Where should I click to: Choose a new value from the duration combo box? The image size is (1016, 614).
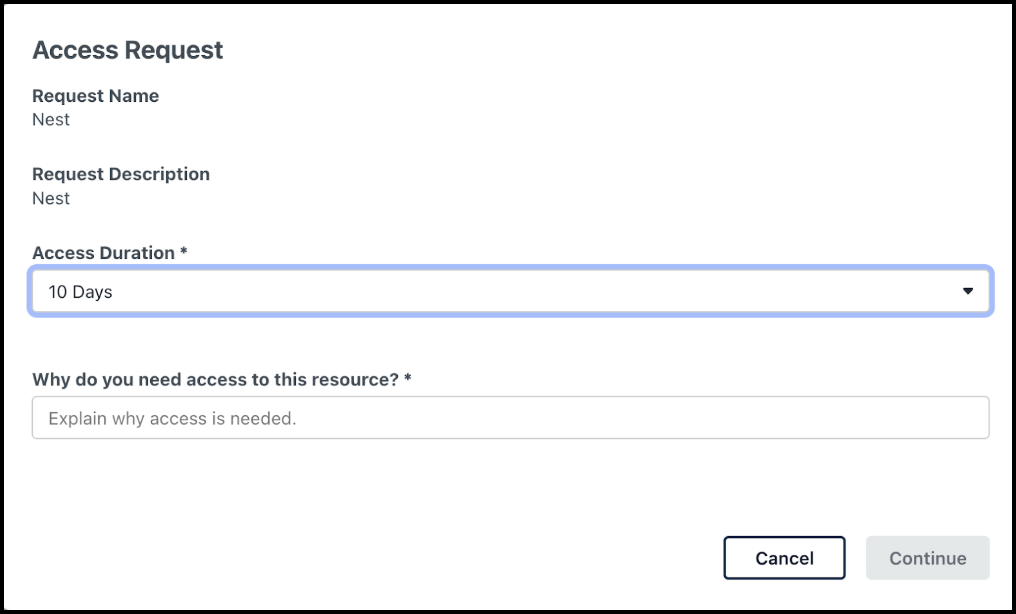point(510,291)
